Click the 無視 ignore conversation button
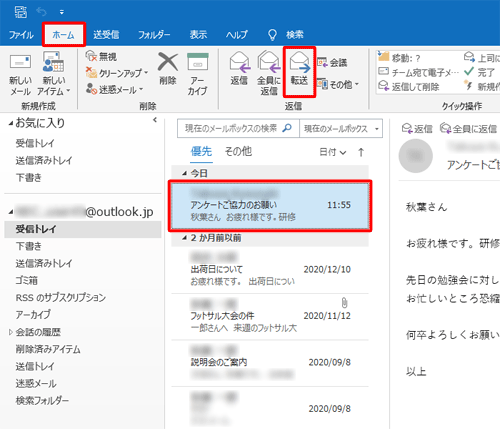 [101, 56]
